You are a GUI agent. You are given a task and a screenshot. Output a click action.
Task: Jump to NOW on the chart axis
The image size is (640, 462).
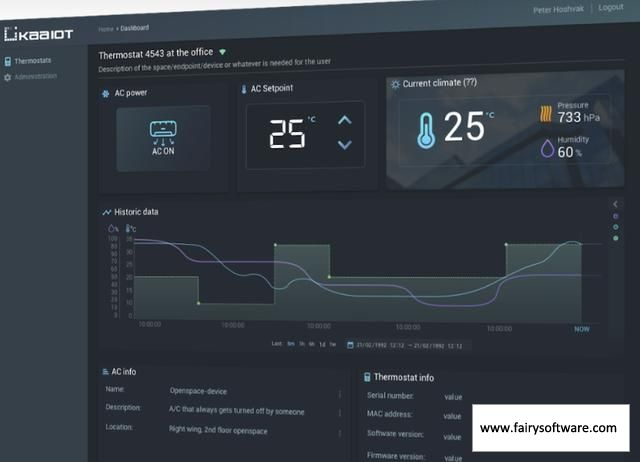pyautogui.click(x=582, y=329)
